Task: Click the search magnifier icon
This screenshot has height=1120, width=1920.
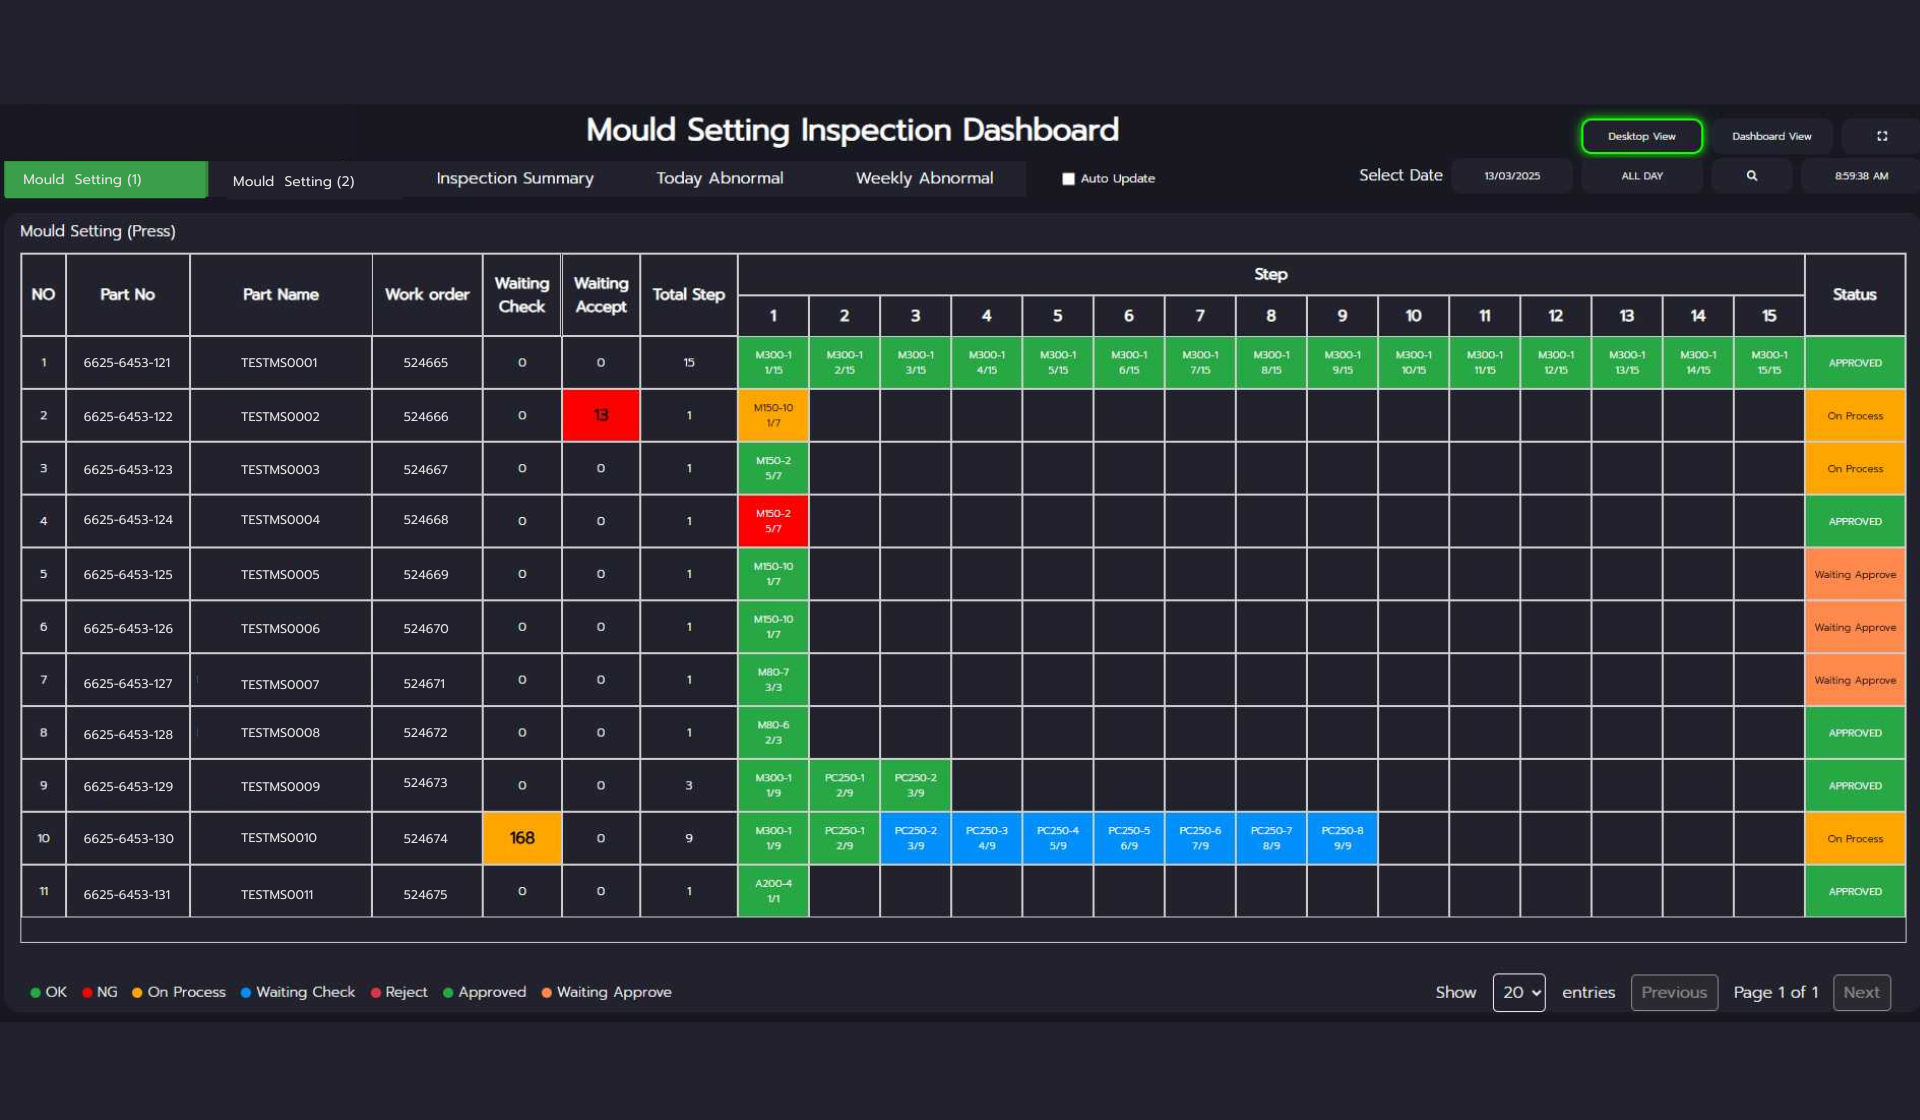Action: tap(1751, 176)
